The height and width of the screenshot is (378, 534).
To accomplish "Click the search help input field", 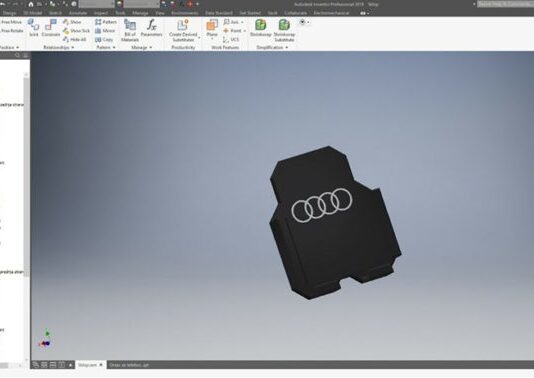I will click(x=505, y=4).
